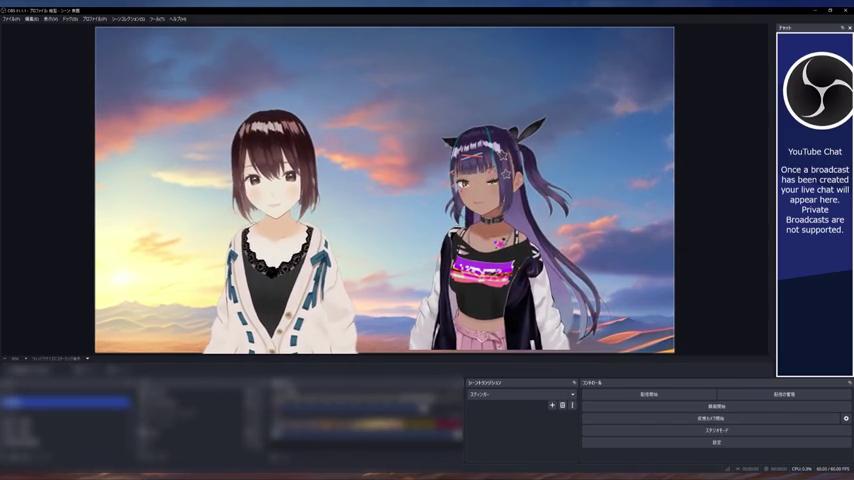The width and height of the screenshot is (854, 480).
Task: Open the View (表示) menu
Action: pyautogui.click(x=51, y=19)
